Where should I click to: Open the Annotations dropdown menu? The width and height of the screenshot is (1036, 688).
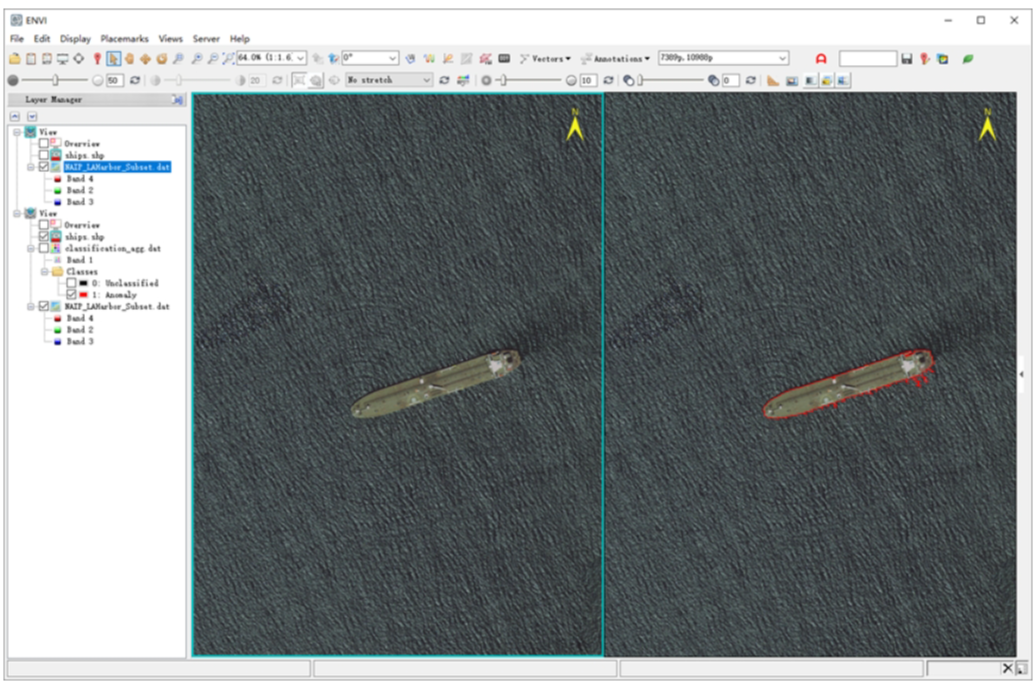coord(615,59)
